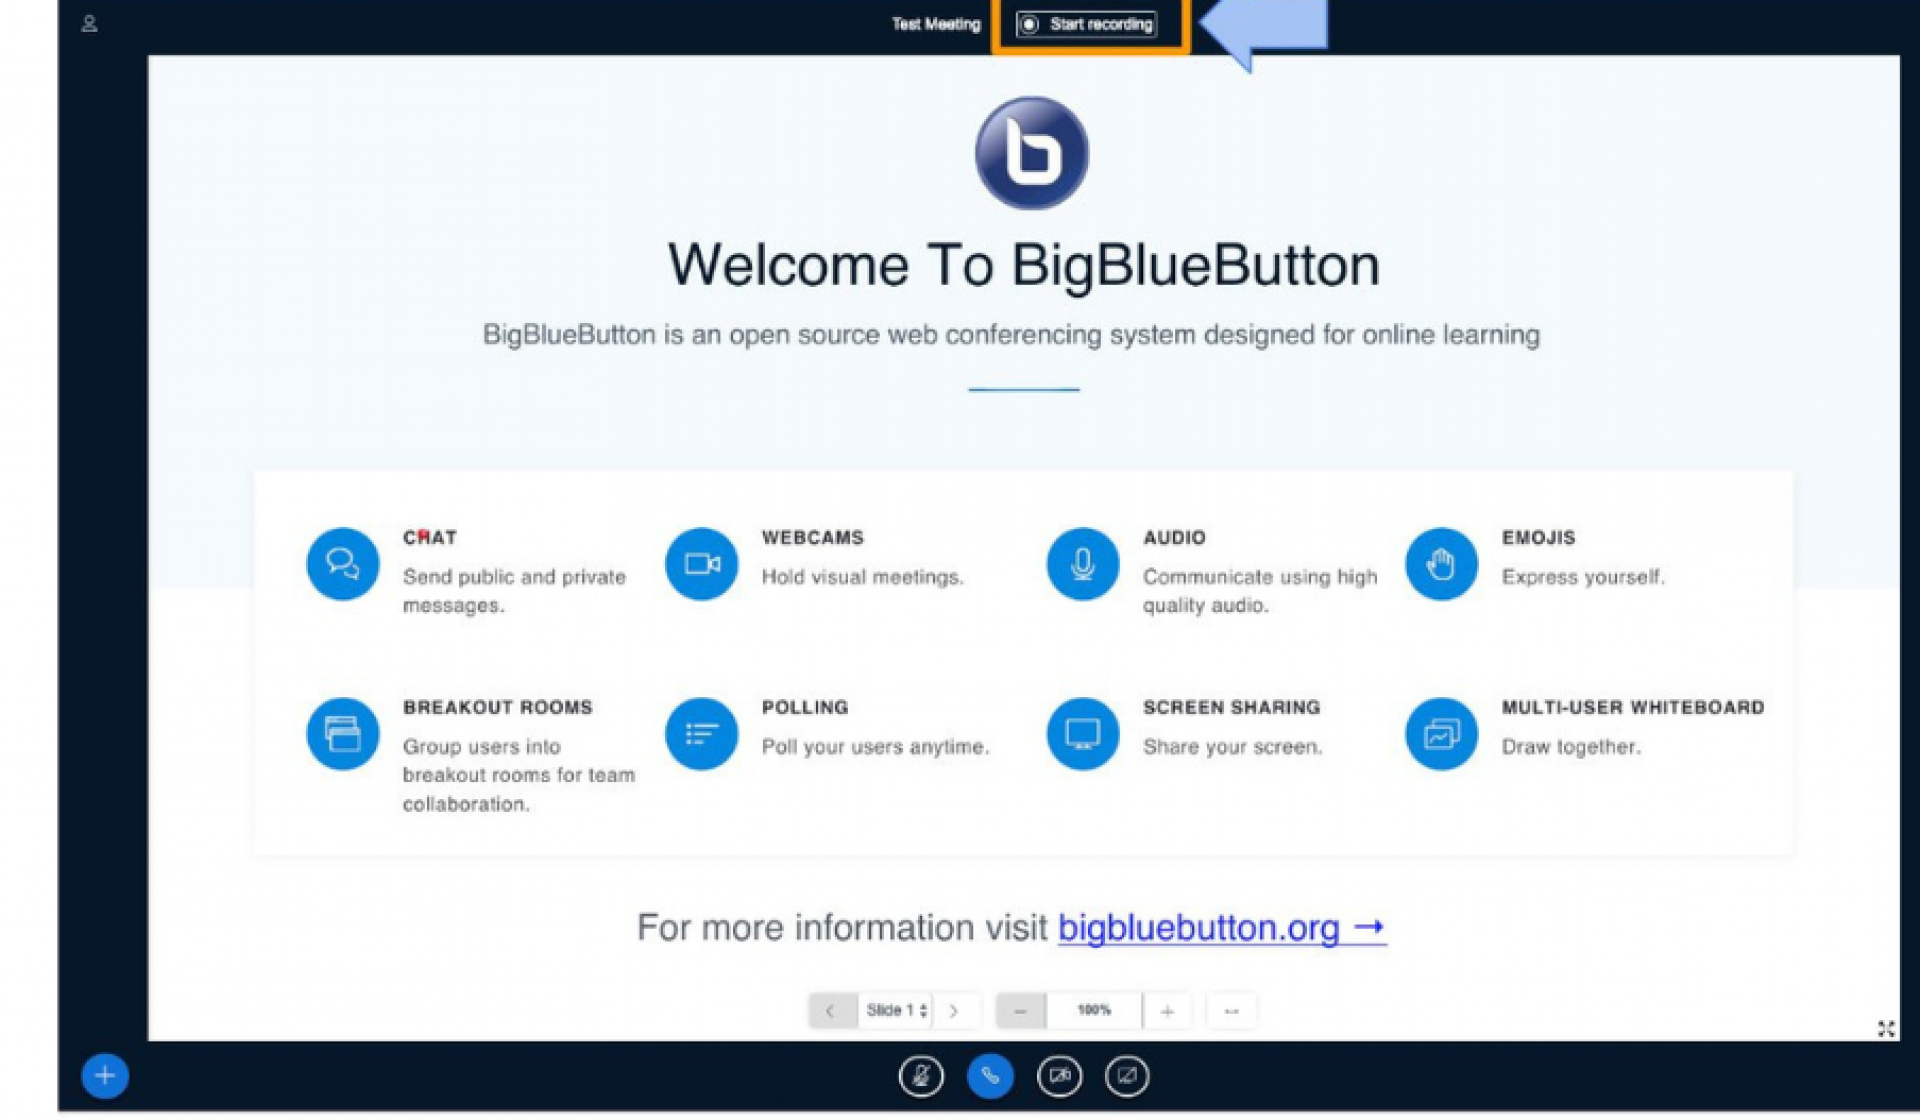Enter fullscreen presentation mode

1886,1028
